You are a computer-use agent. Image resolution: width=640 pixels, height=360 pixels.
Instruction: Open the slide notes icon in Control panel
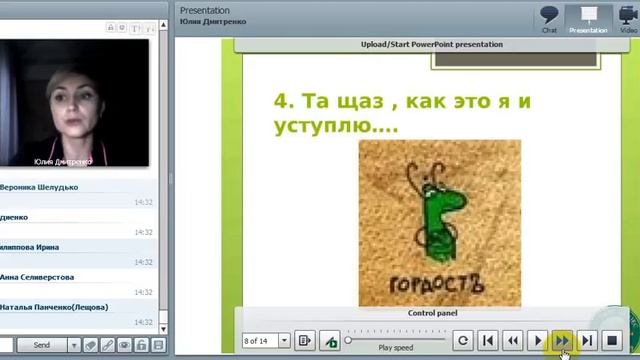pyautogui.click(x=304, y=340)
